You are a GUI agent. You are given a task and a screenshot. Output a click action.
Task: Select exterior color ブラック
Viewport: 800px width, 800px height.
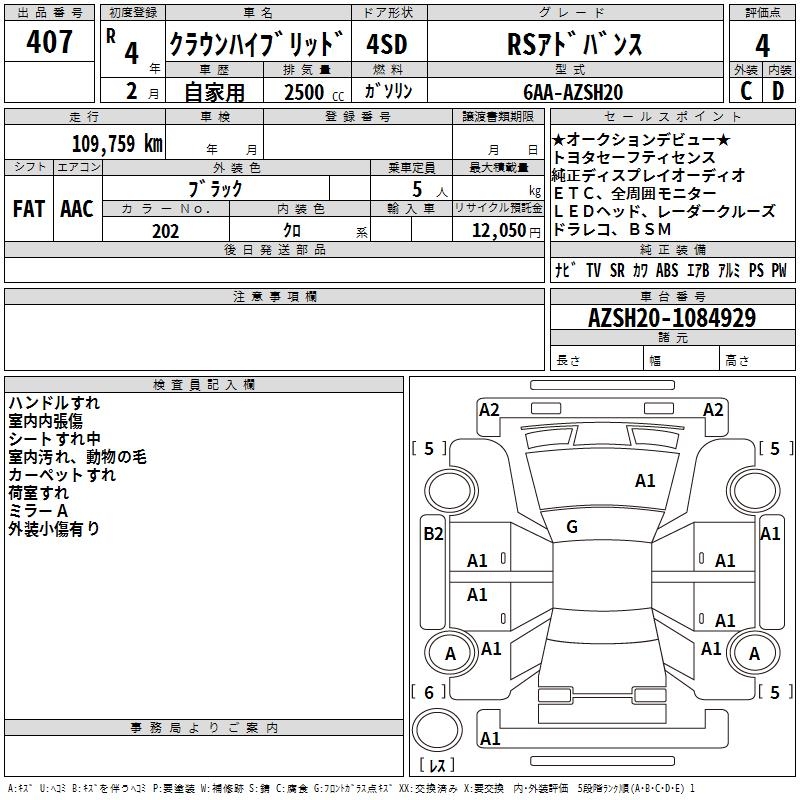coord(215,189)
